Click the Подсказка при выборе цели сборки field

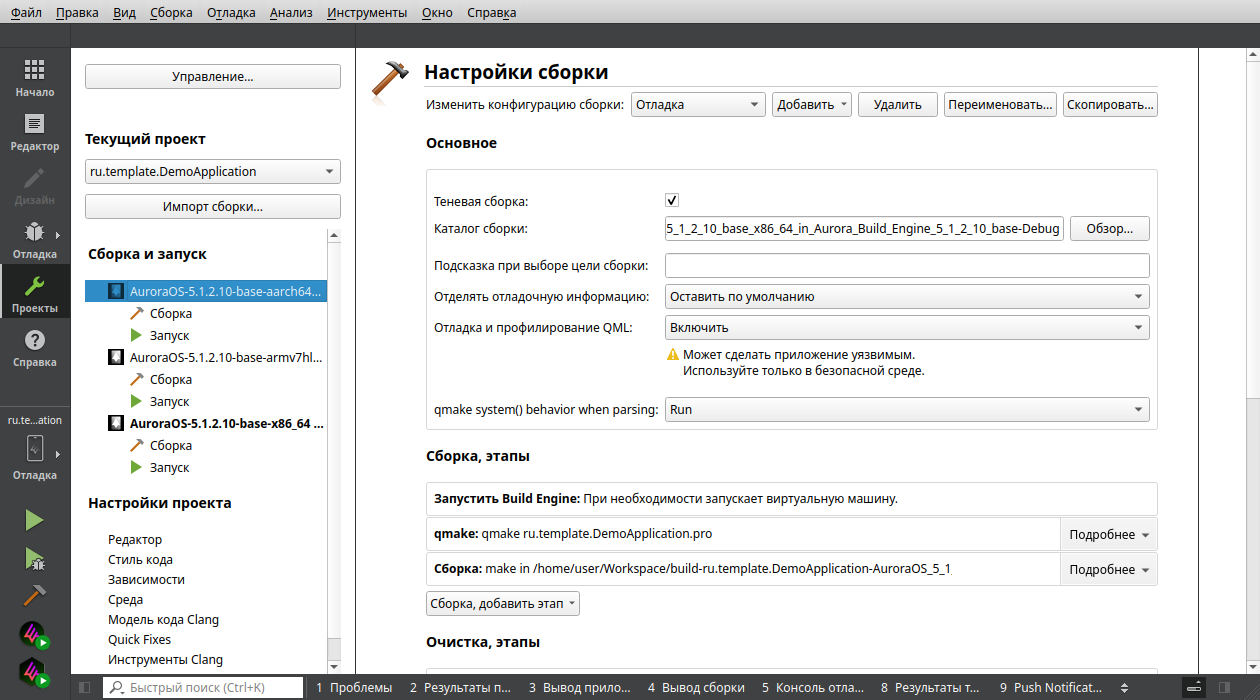point(906,265)
